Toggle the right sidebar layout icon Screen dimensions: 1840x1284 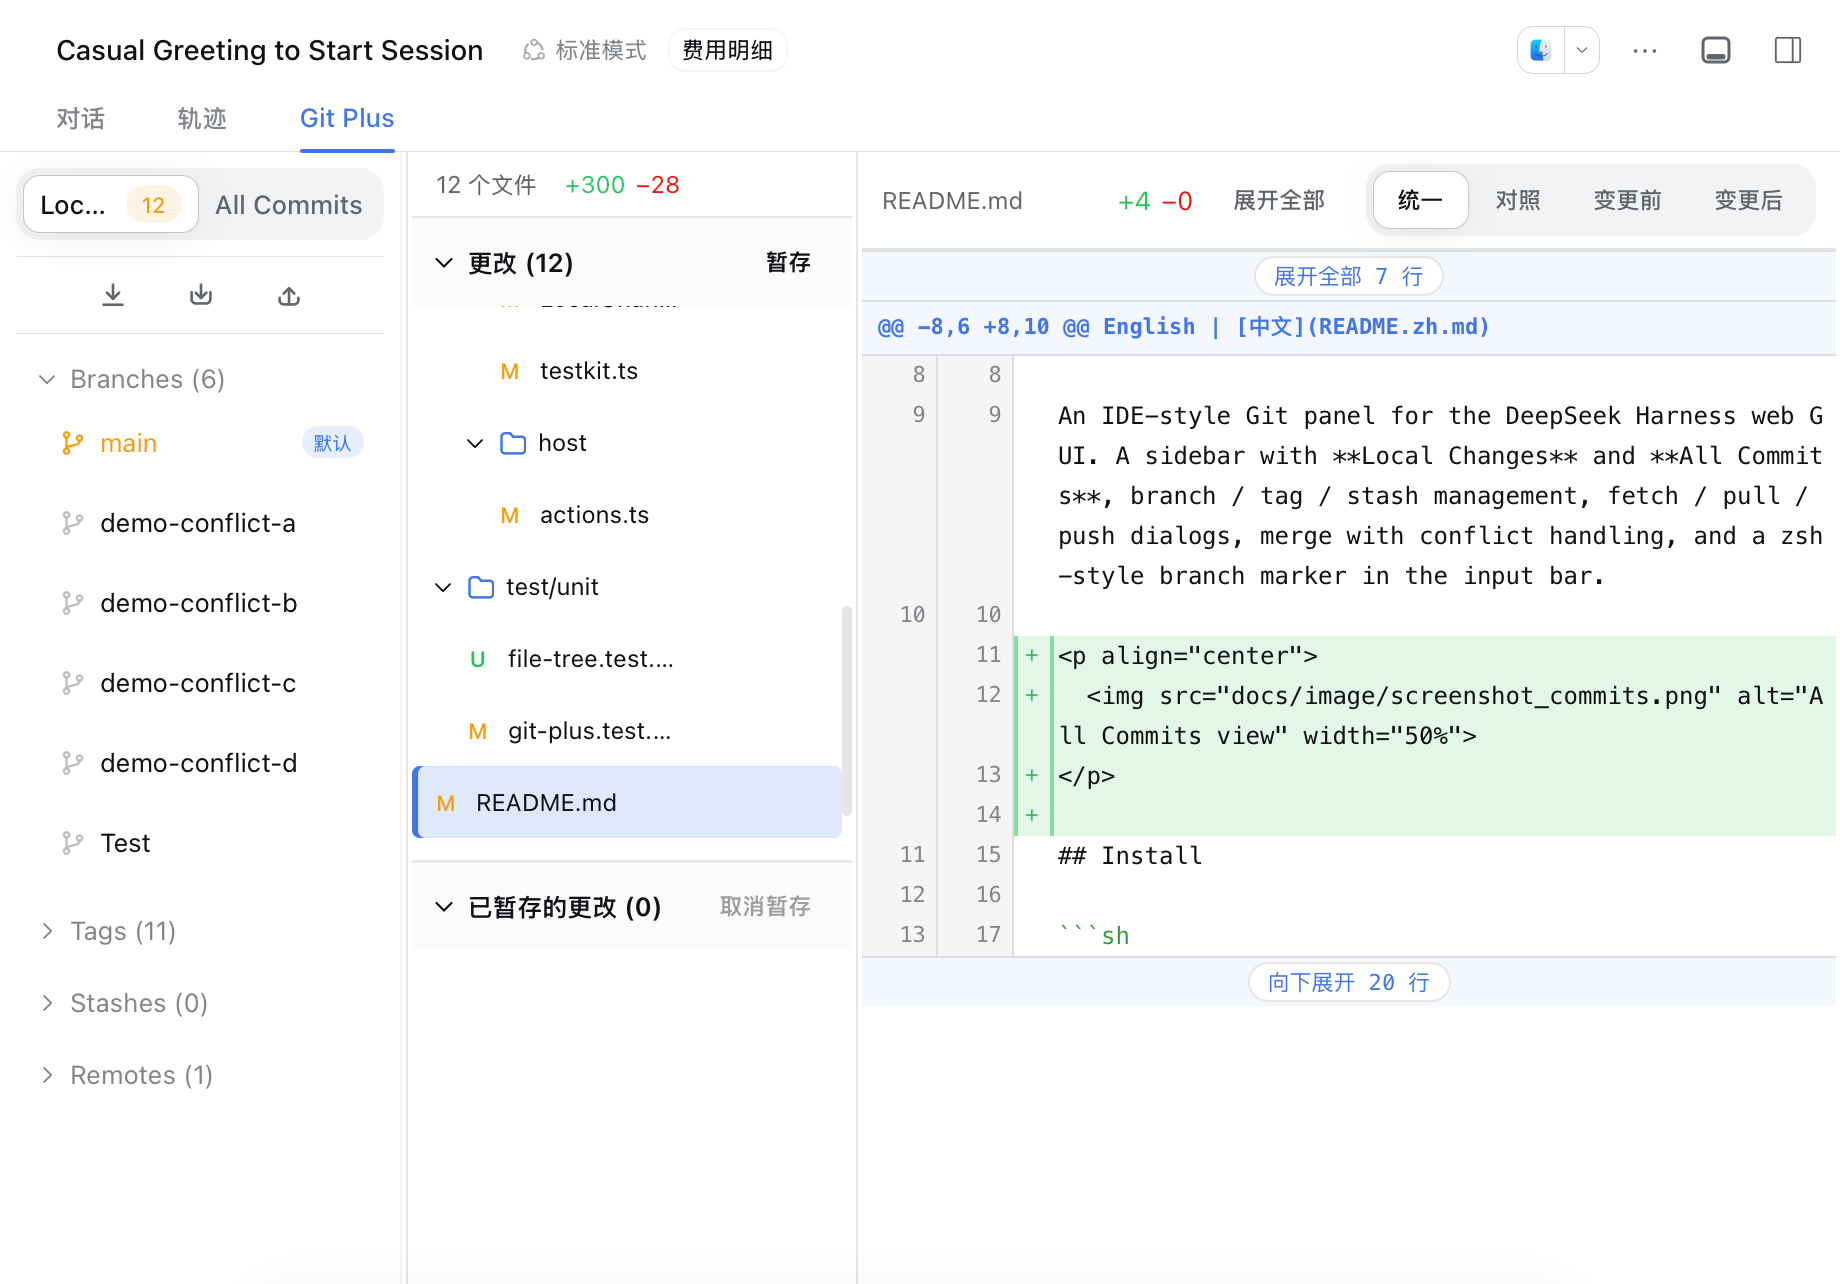tap(1788, 50)
